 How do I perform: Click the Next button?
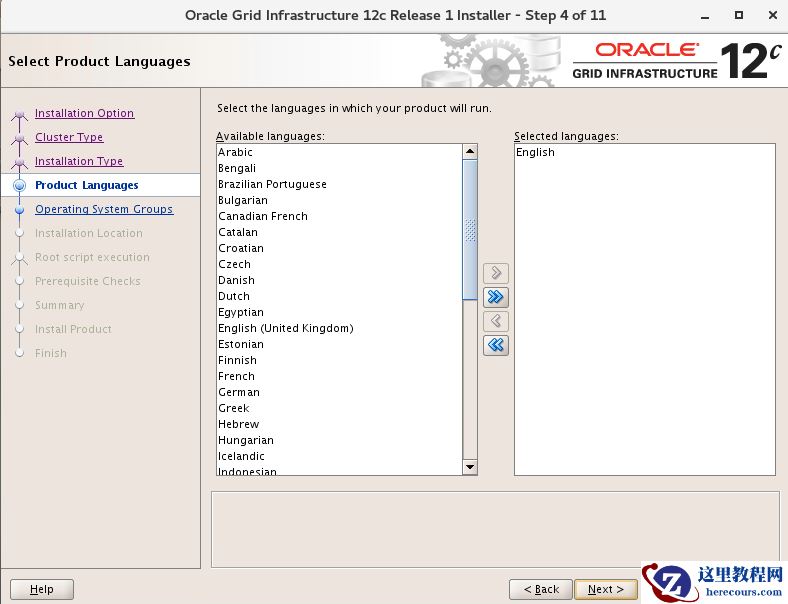coord(606,589)
